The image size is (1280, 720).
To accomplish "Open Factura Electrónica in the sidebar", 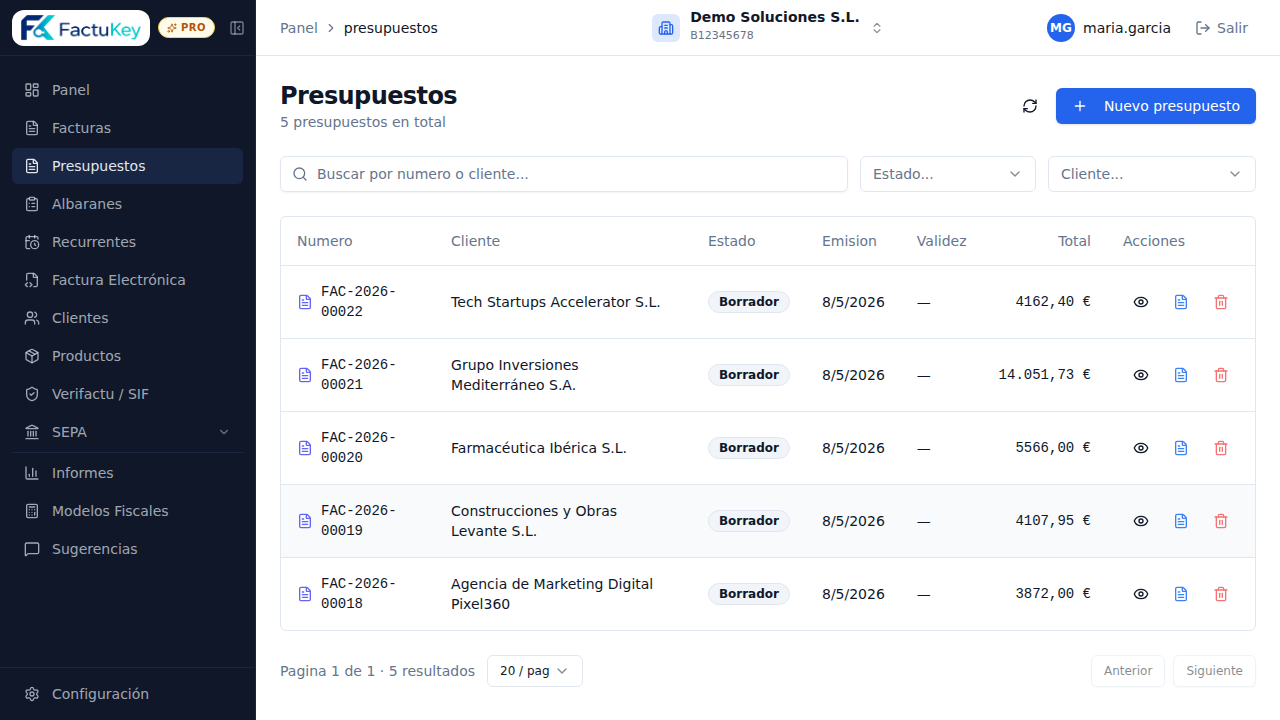I will pyautogui.click(x=127, y=280).
